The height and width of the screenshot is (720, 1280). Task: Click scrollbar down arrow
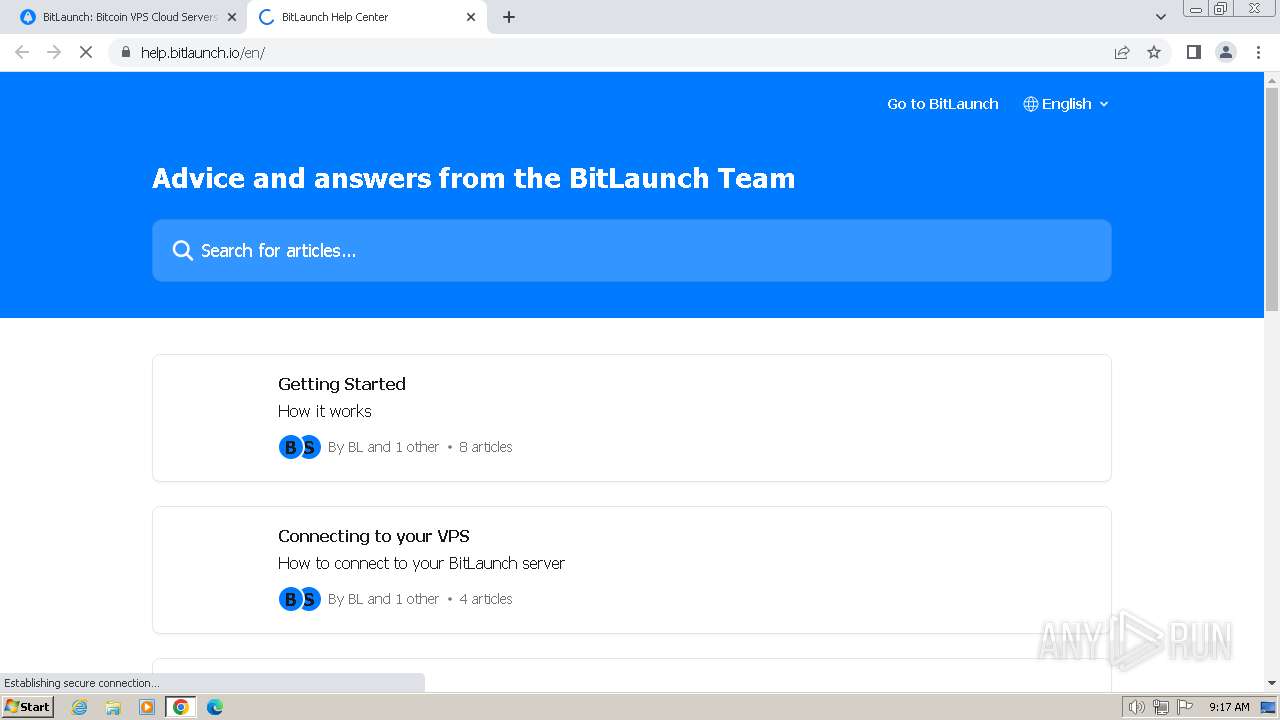pos(1272,683)
